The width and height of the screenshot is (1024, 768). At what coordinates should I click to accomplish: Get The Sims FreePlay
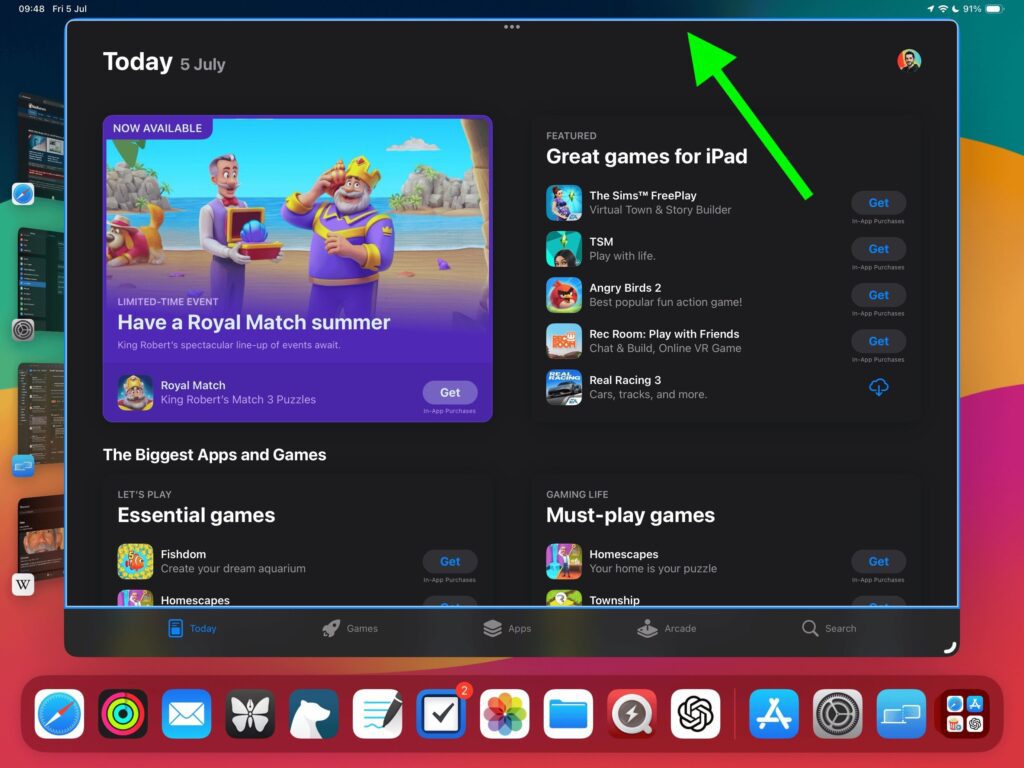tap(878, 202)
